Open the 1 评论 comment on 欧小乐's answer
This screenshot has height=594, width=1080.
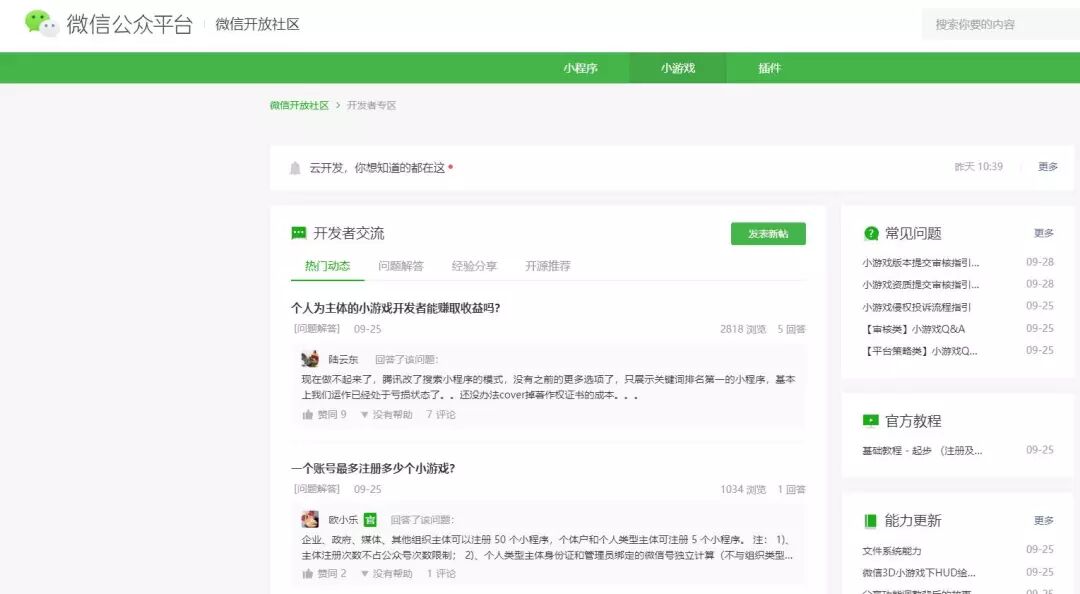(x=441, y=573)
